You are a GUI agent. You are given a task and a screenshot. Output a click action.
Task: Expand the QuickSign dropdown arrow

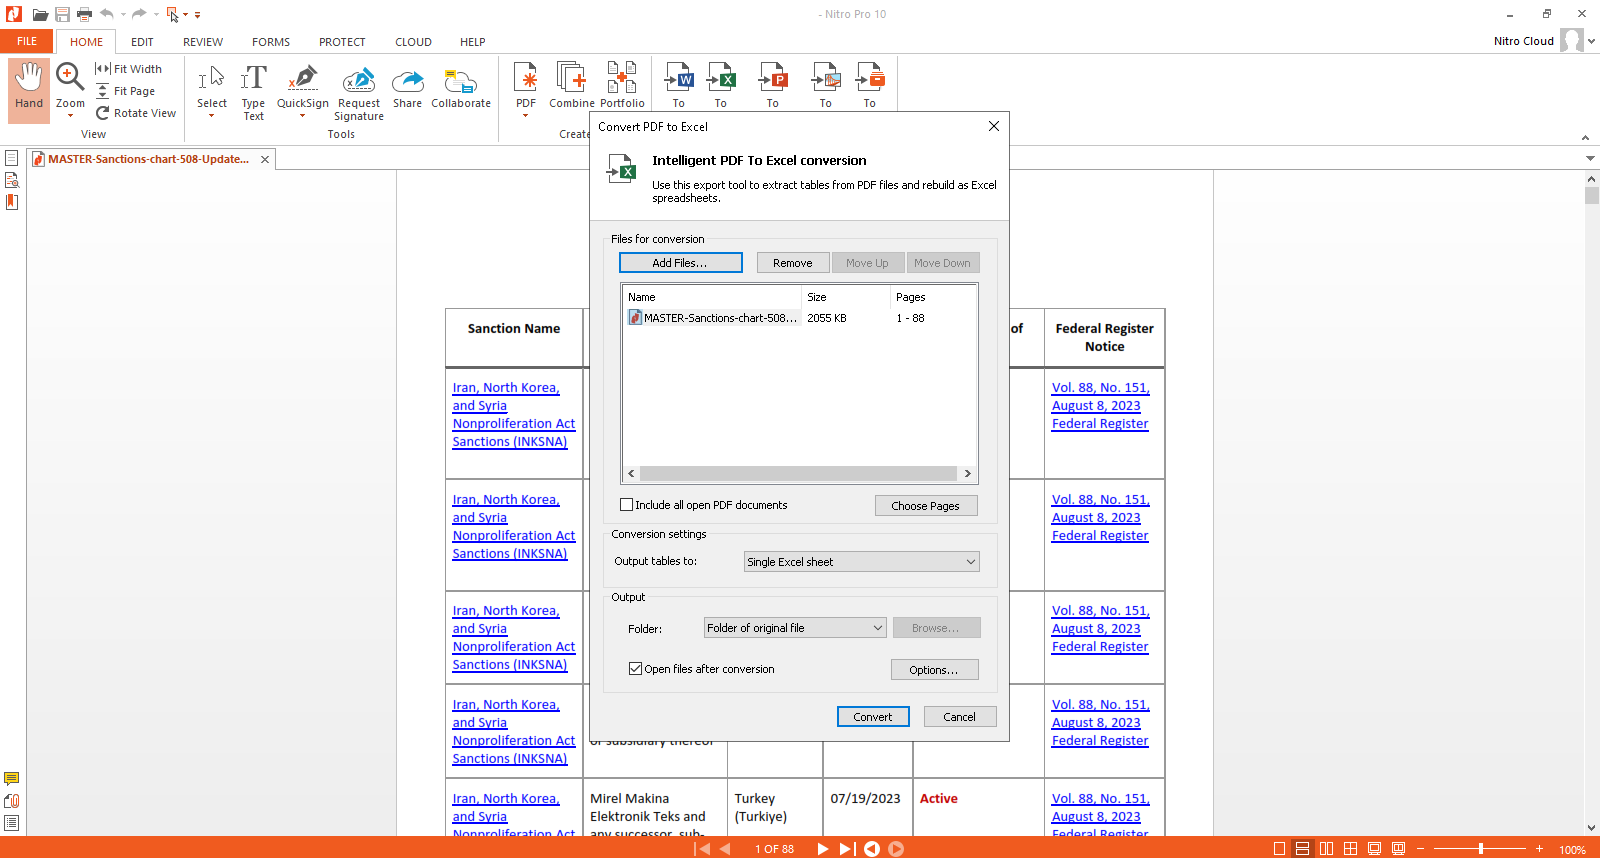click(x=302, y=116)
